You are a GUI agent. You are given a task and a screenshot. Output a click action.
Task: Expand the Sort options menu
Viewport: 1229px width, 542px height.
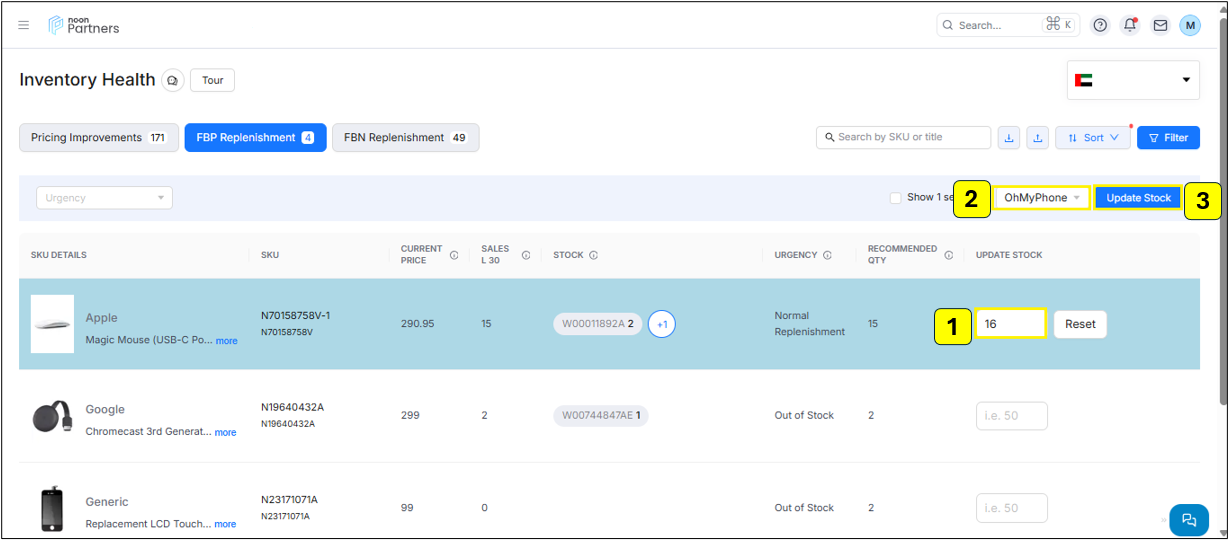click(x=1092, y=138)
